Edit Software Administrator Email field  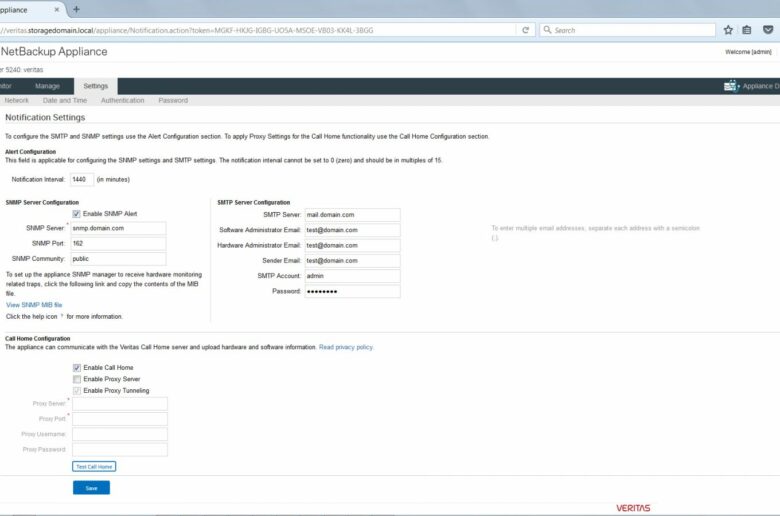[x=352, y=230]
